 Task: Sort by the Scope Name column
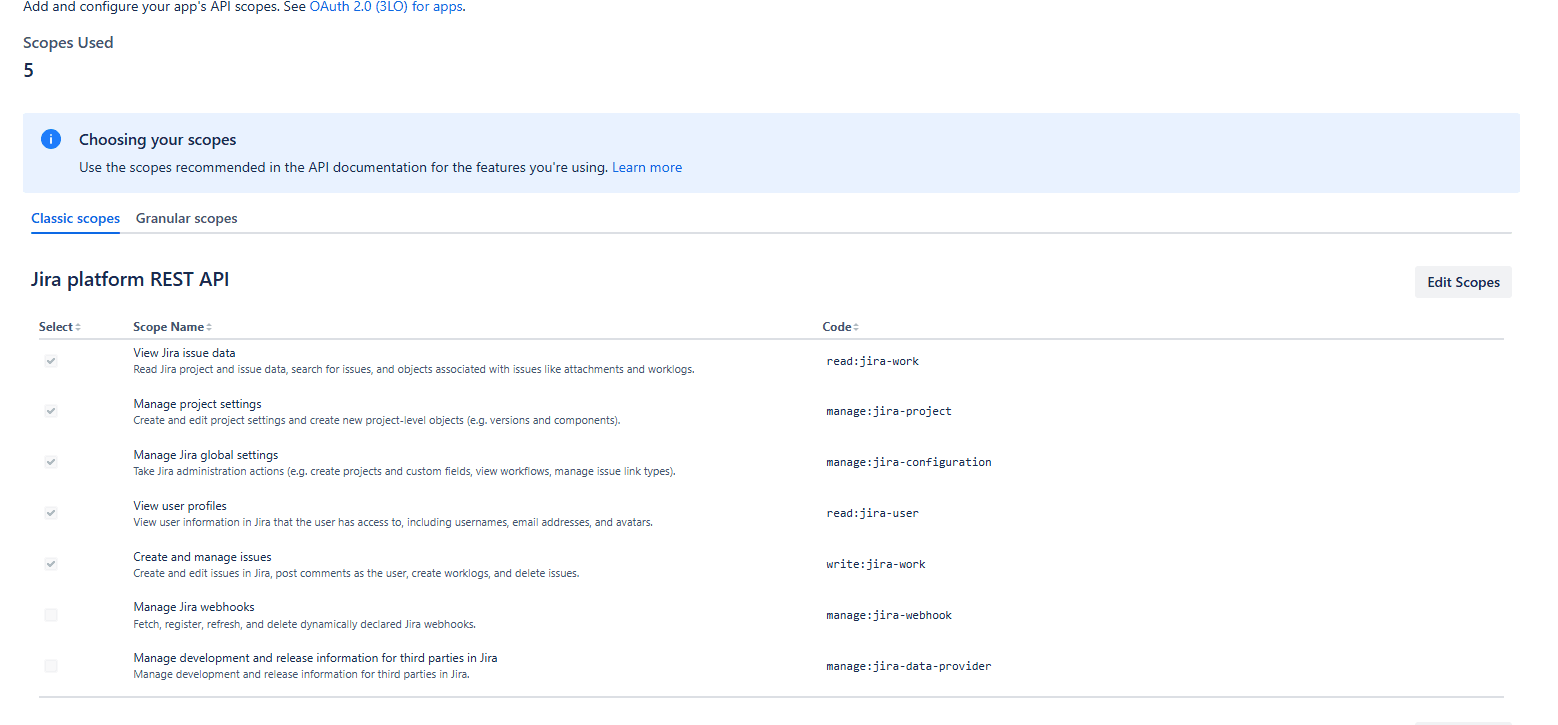(208, 326)
